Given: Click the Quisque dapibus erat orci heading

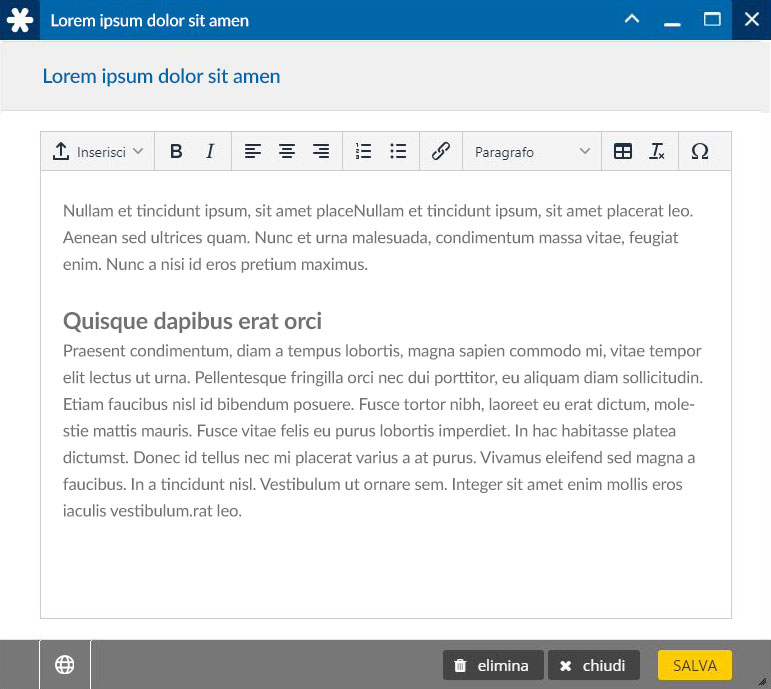Looking at the screenshot, I should [x=192, y=321].
